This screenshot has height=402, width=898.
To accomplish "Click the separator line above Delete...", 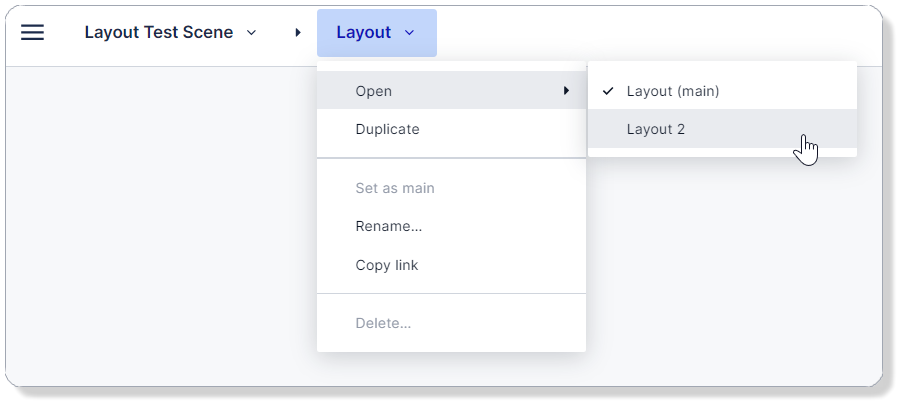I will click(451, 294).
